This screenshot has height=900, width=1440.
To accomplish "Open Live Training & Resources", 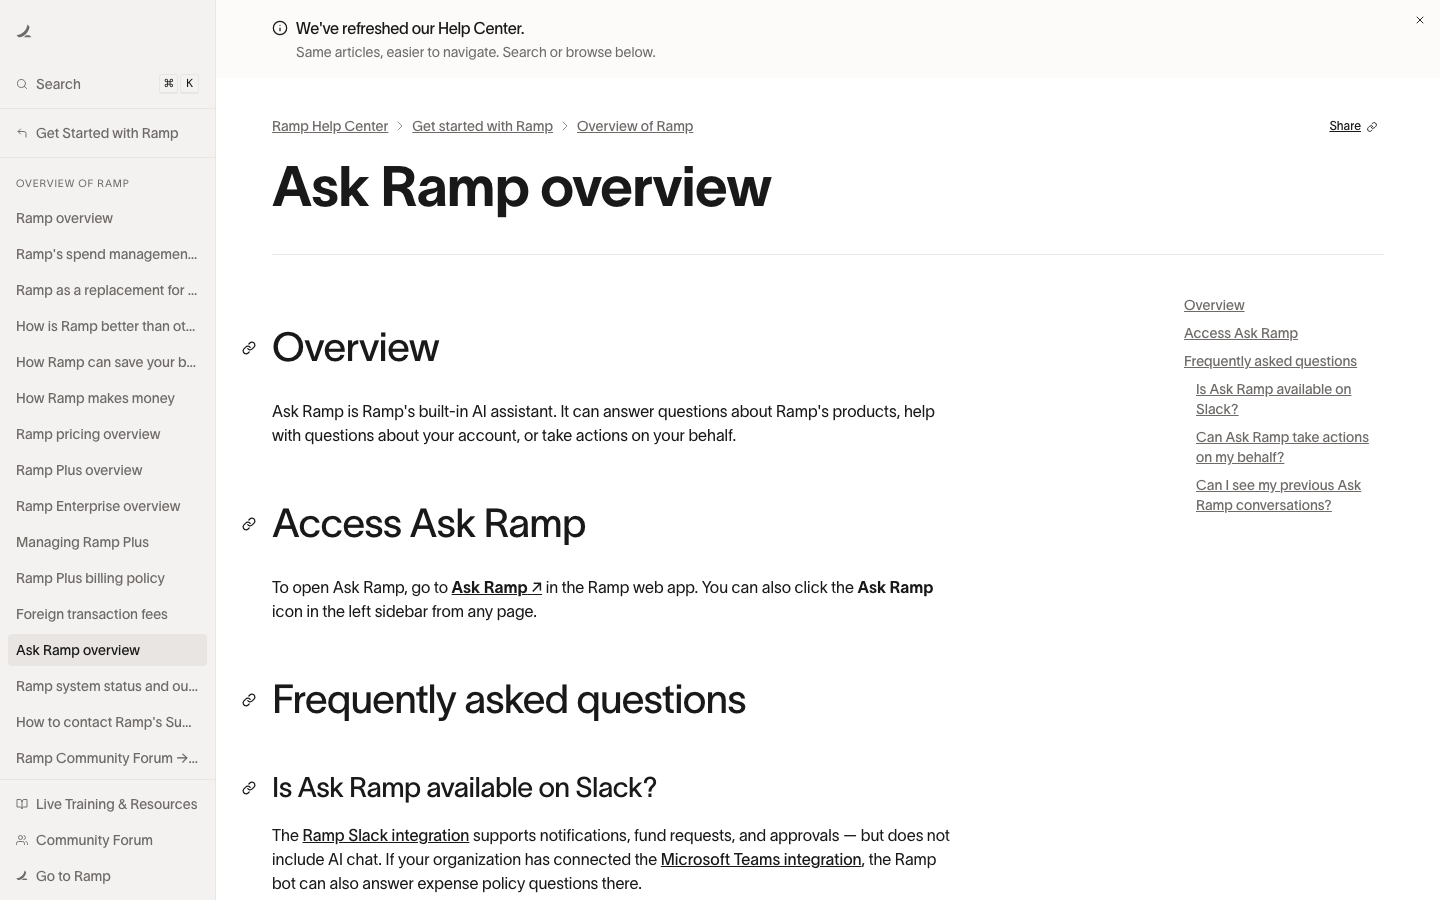I will pos(107,804).
